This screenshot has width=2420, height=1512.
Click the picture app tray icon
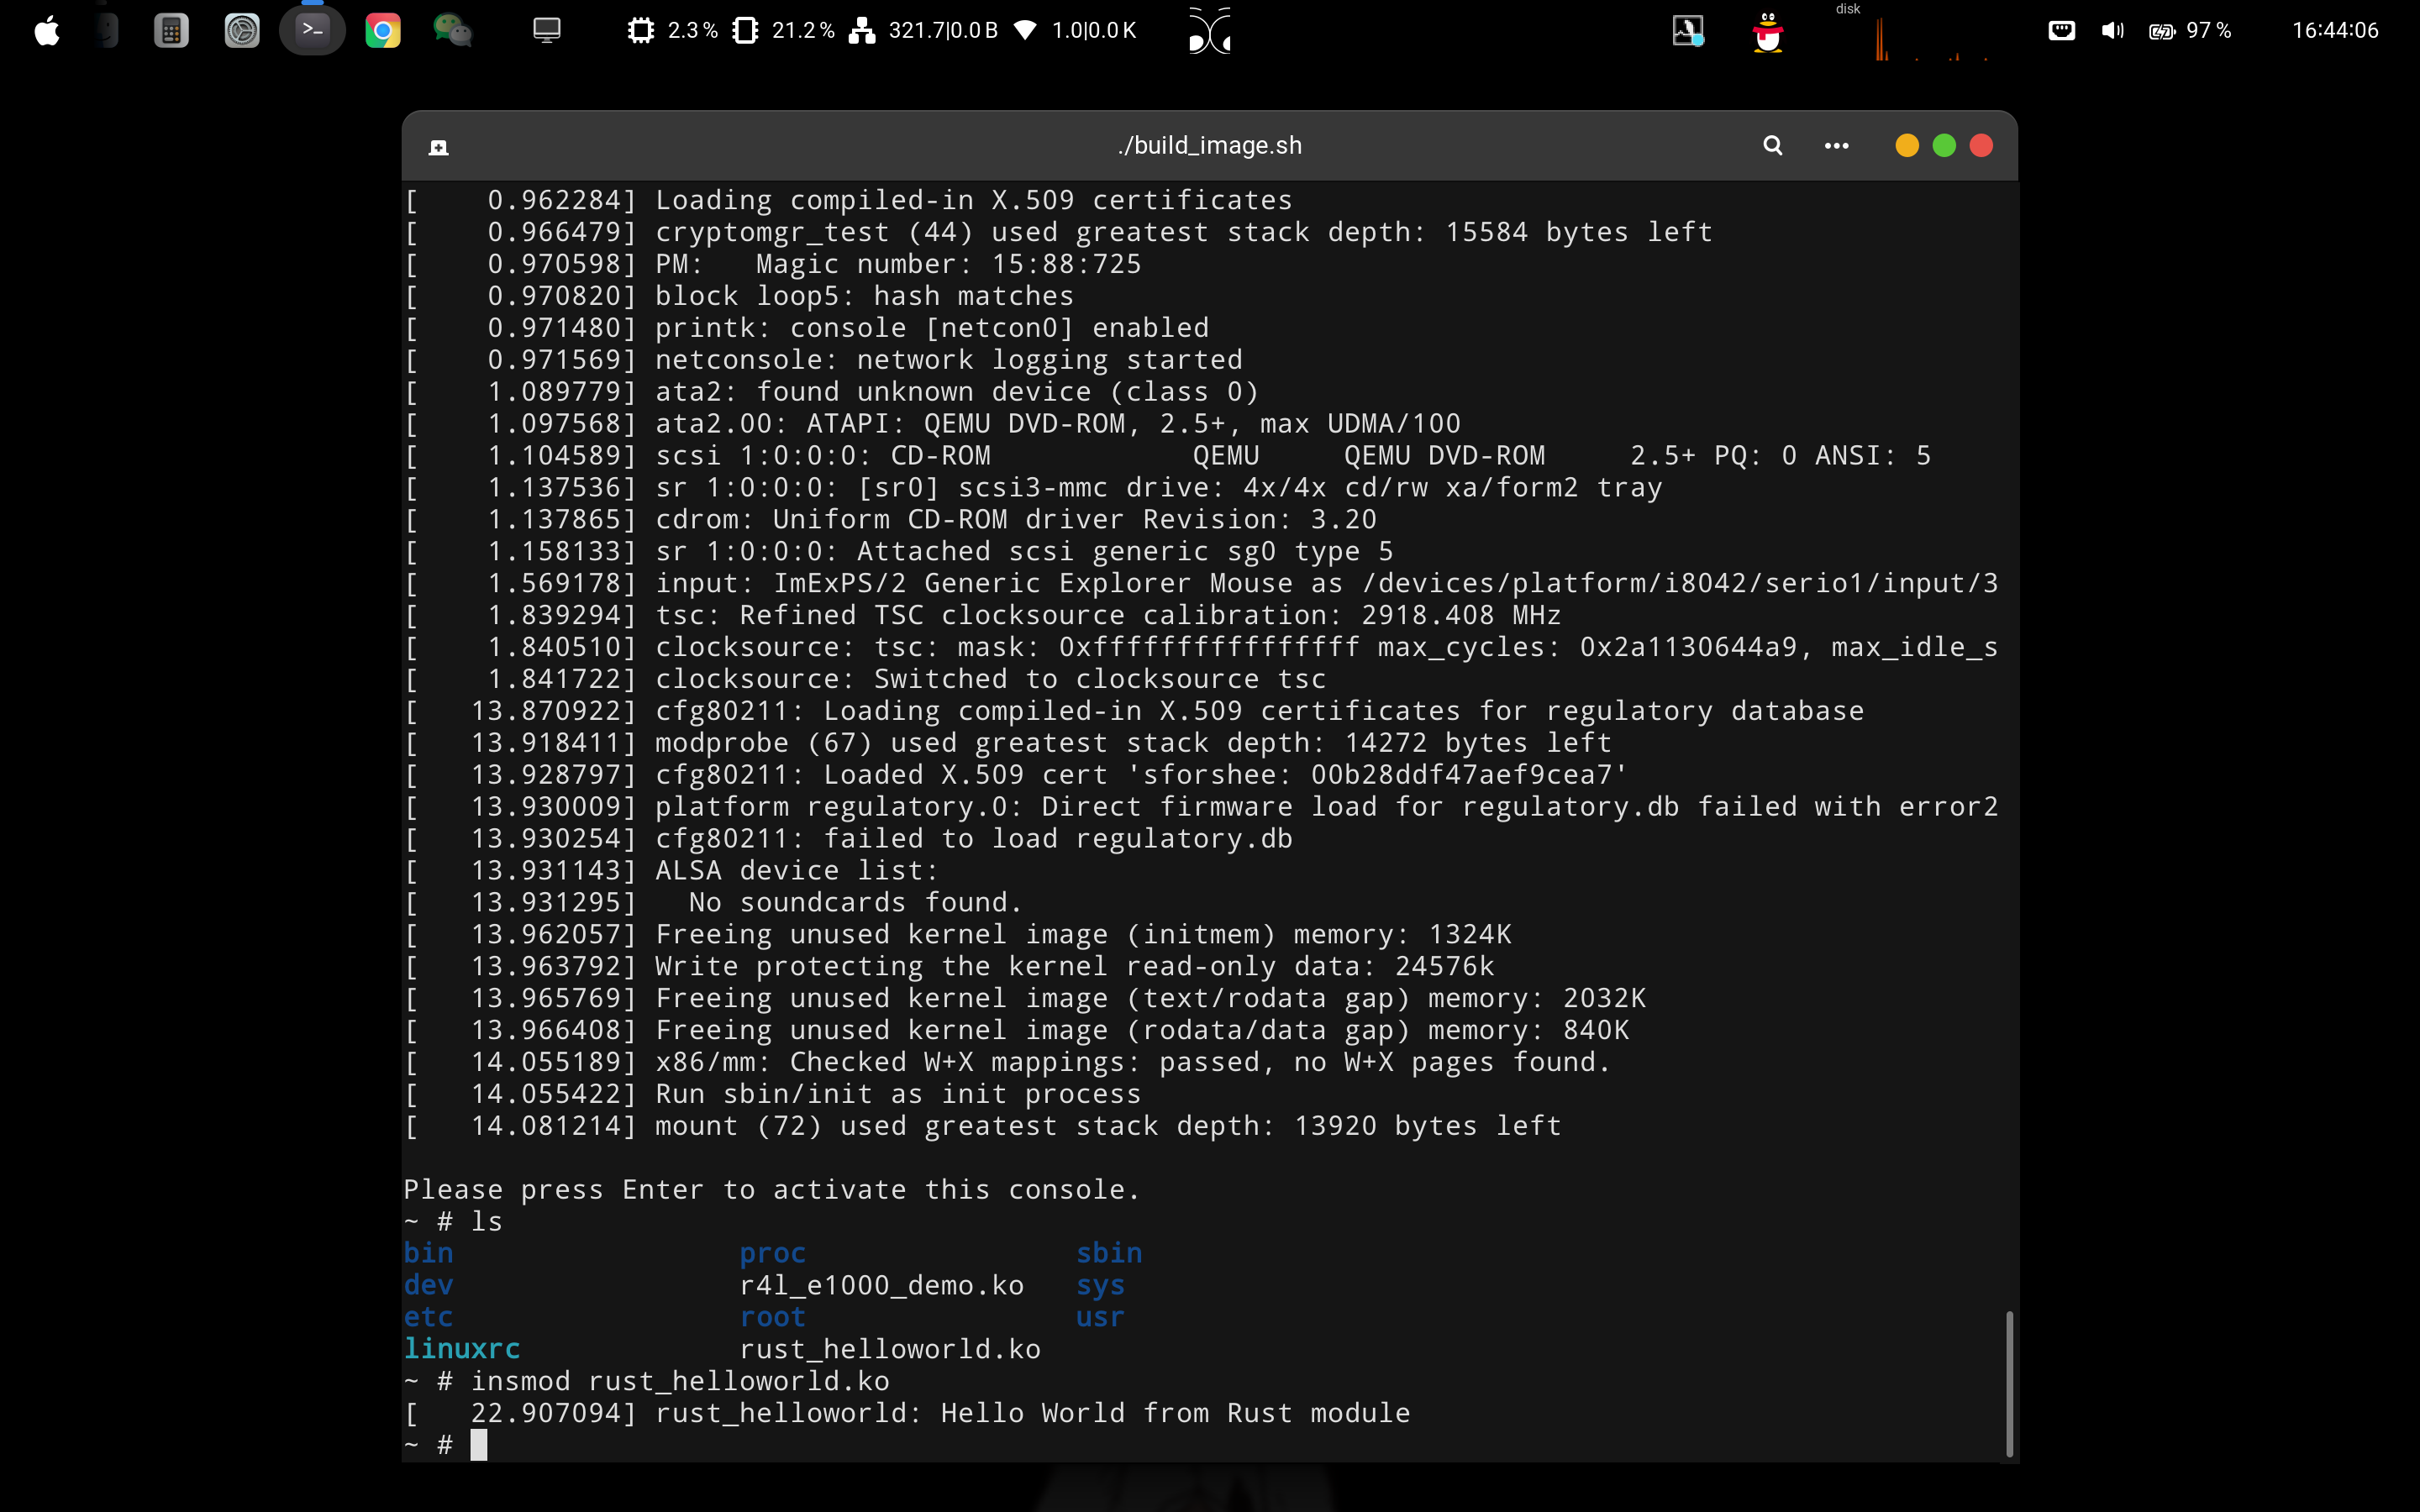point(1688,31)
